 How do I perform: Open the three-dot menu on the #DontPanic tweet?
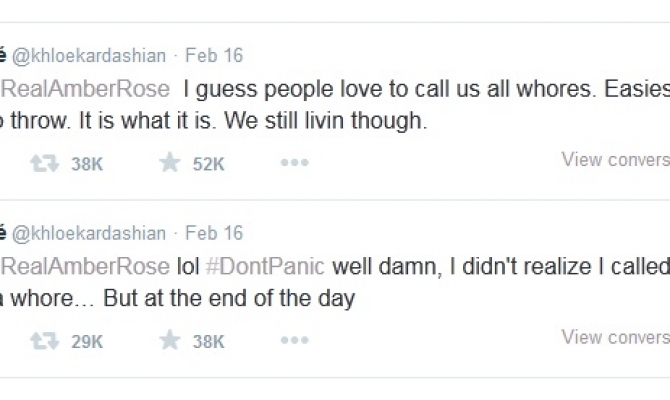tap(293, 341)
